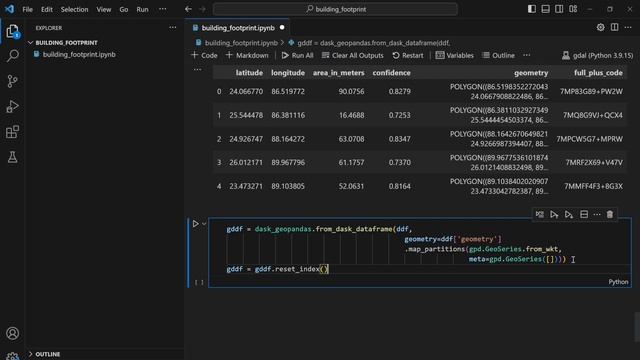The width and height of the screenshot is (640, 360).
Task: Open the Run menu
Action: [142, 9]
